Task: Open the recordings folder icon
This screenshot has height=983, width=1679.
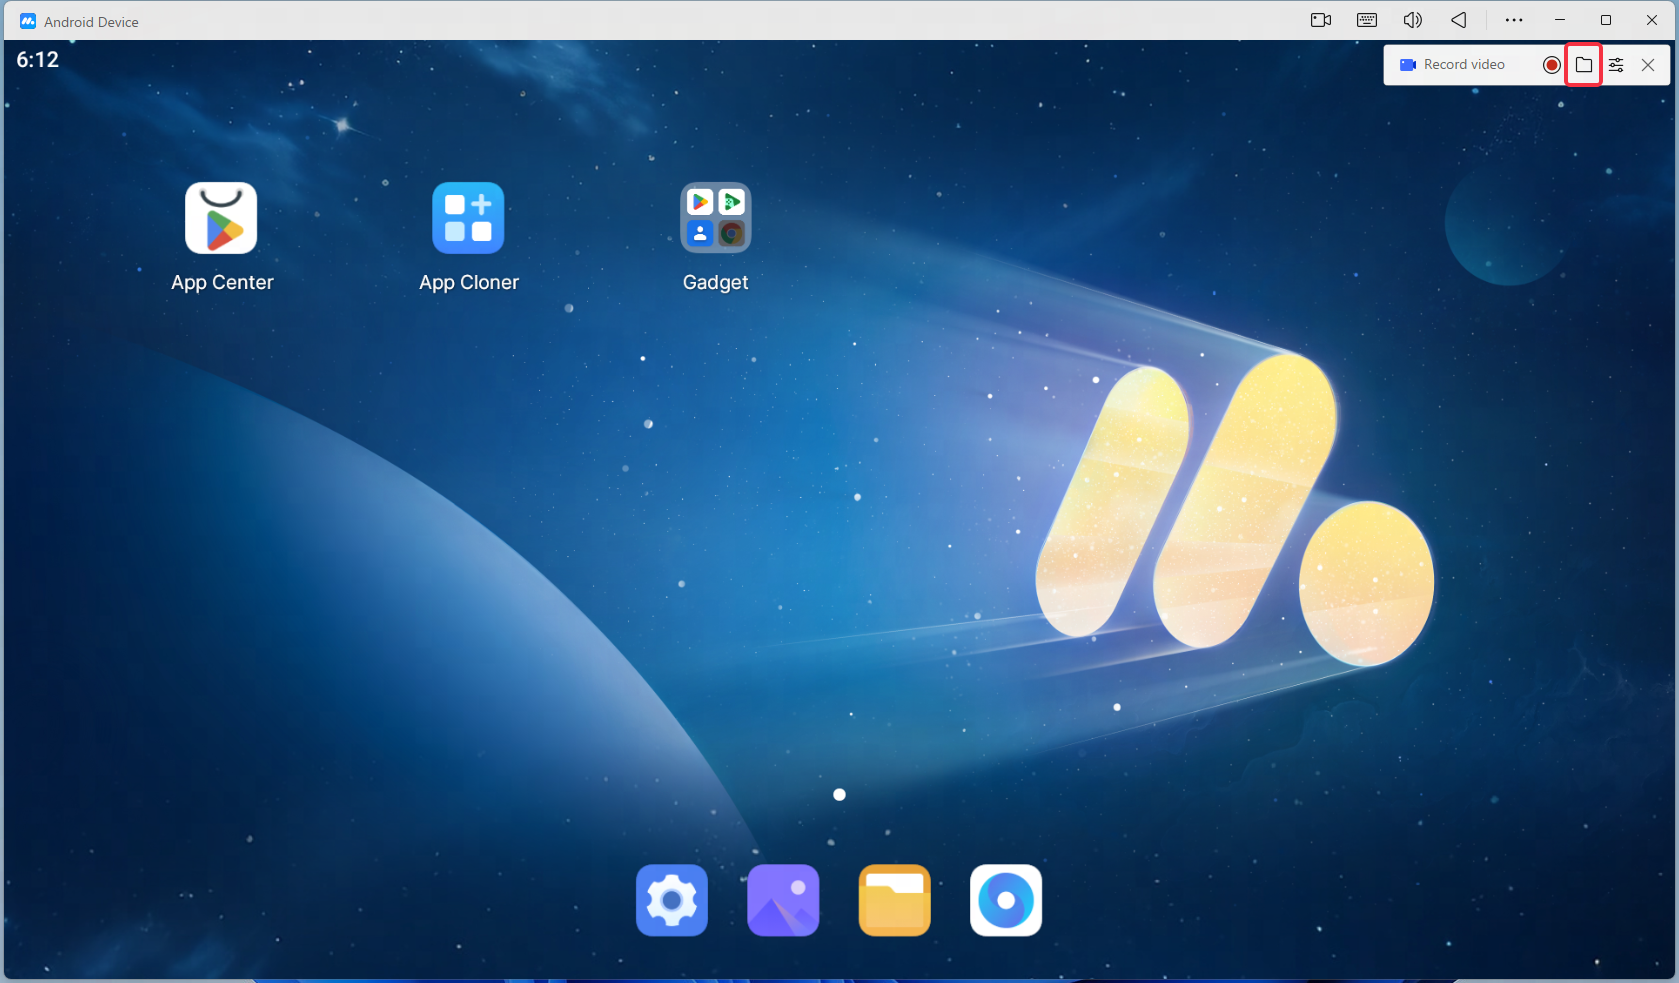Action: (x=1584, y=65)
